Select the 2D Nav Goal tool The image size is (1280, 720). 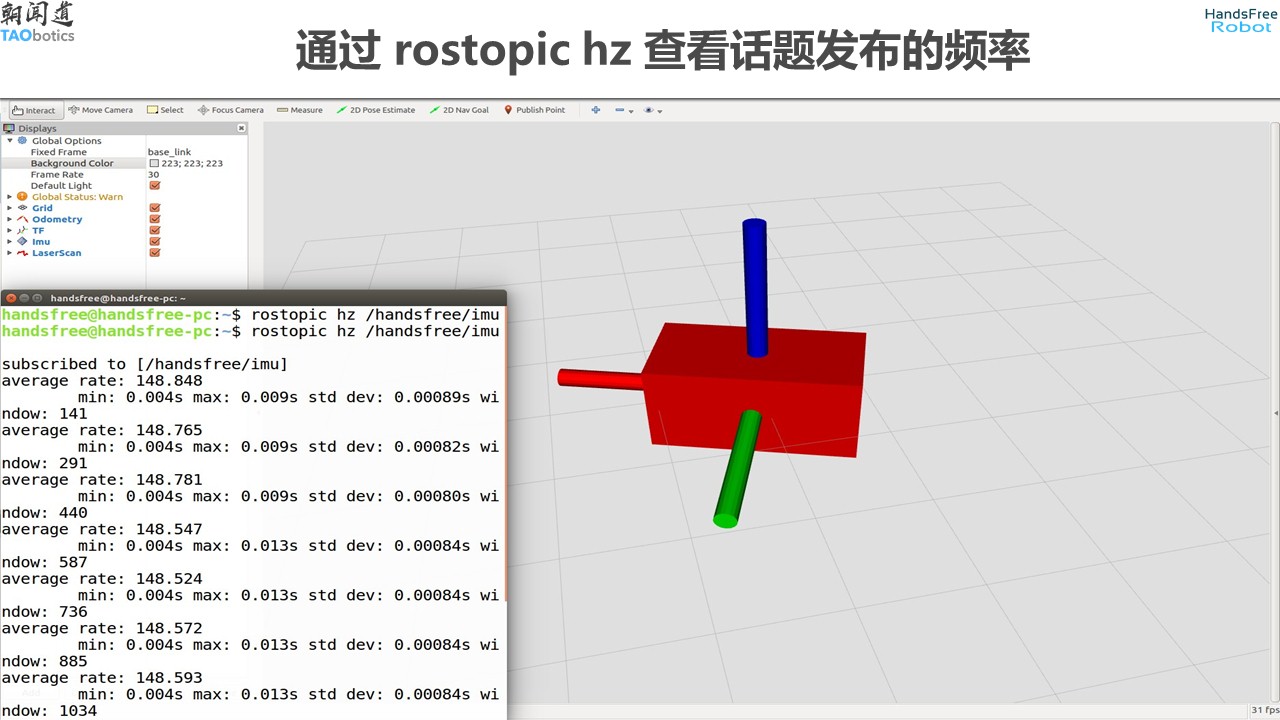(458, 110)
